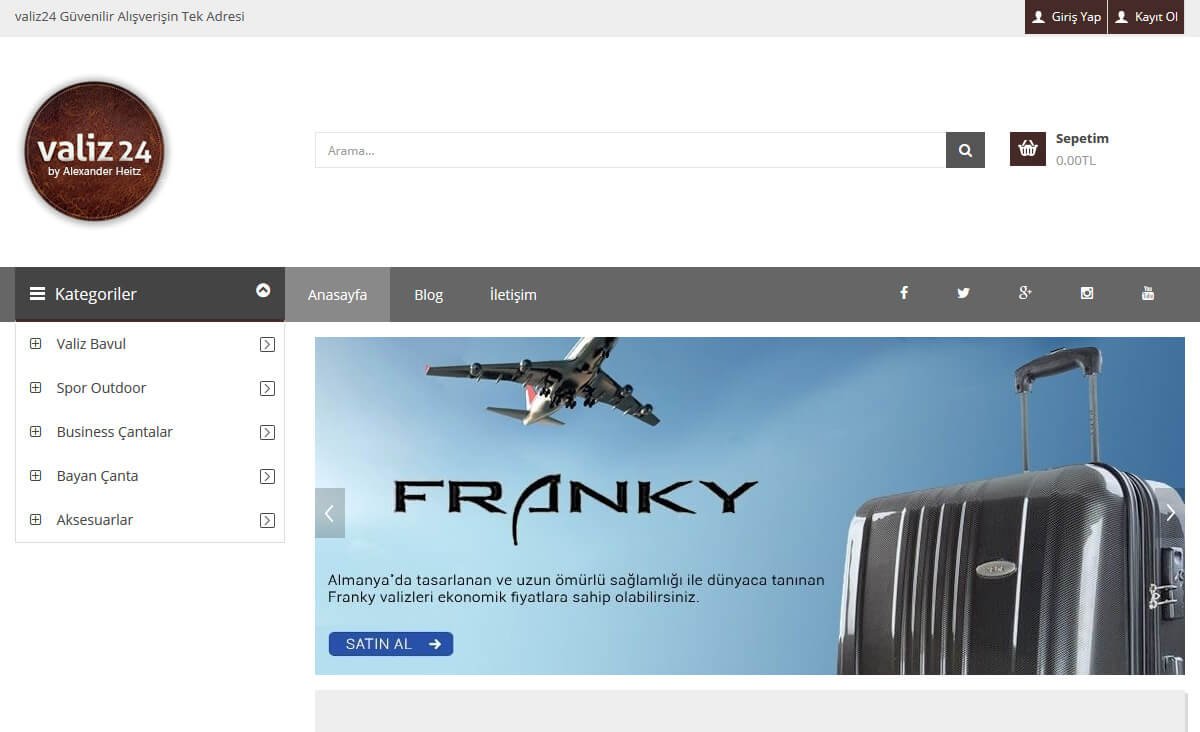1200x732 pixels.
Task: Collapse Kategoriler with the up chevron
Action: point(263,290)
